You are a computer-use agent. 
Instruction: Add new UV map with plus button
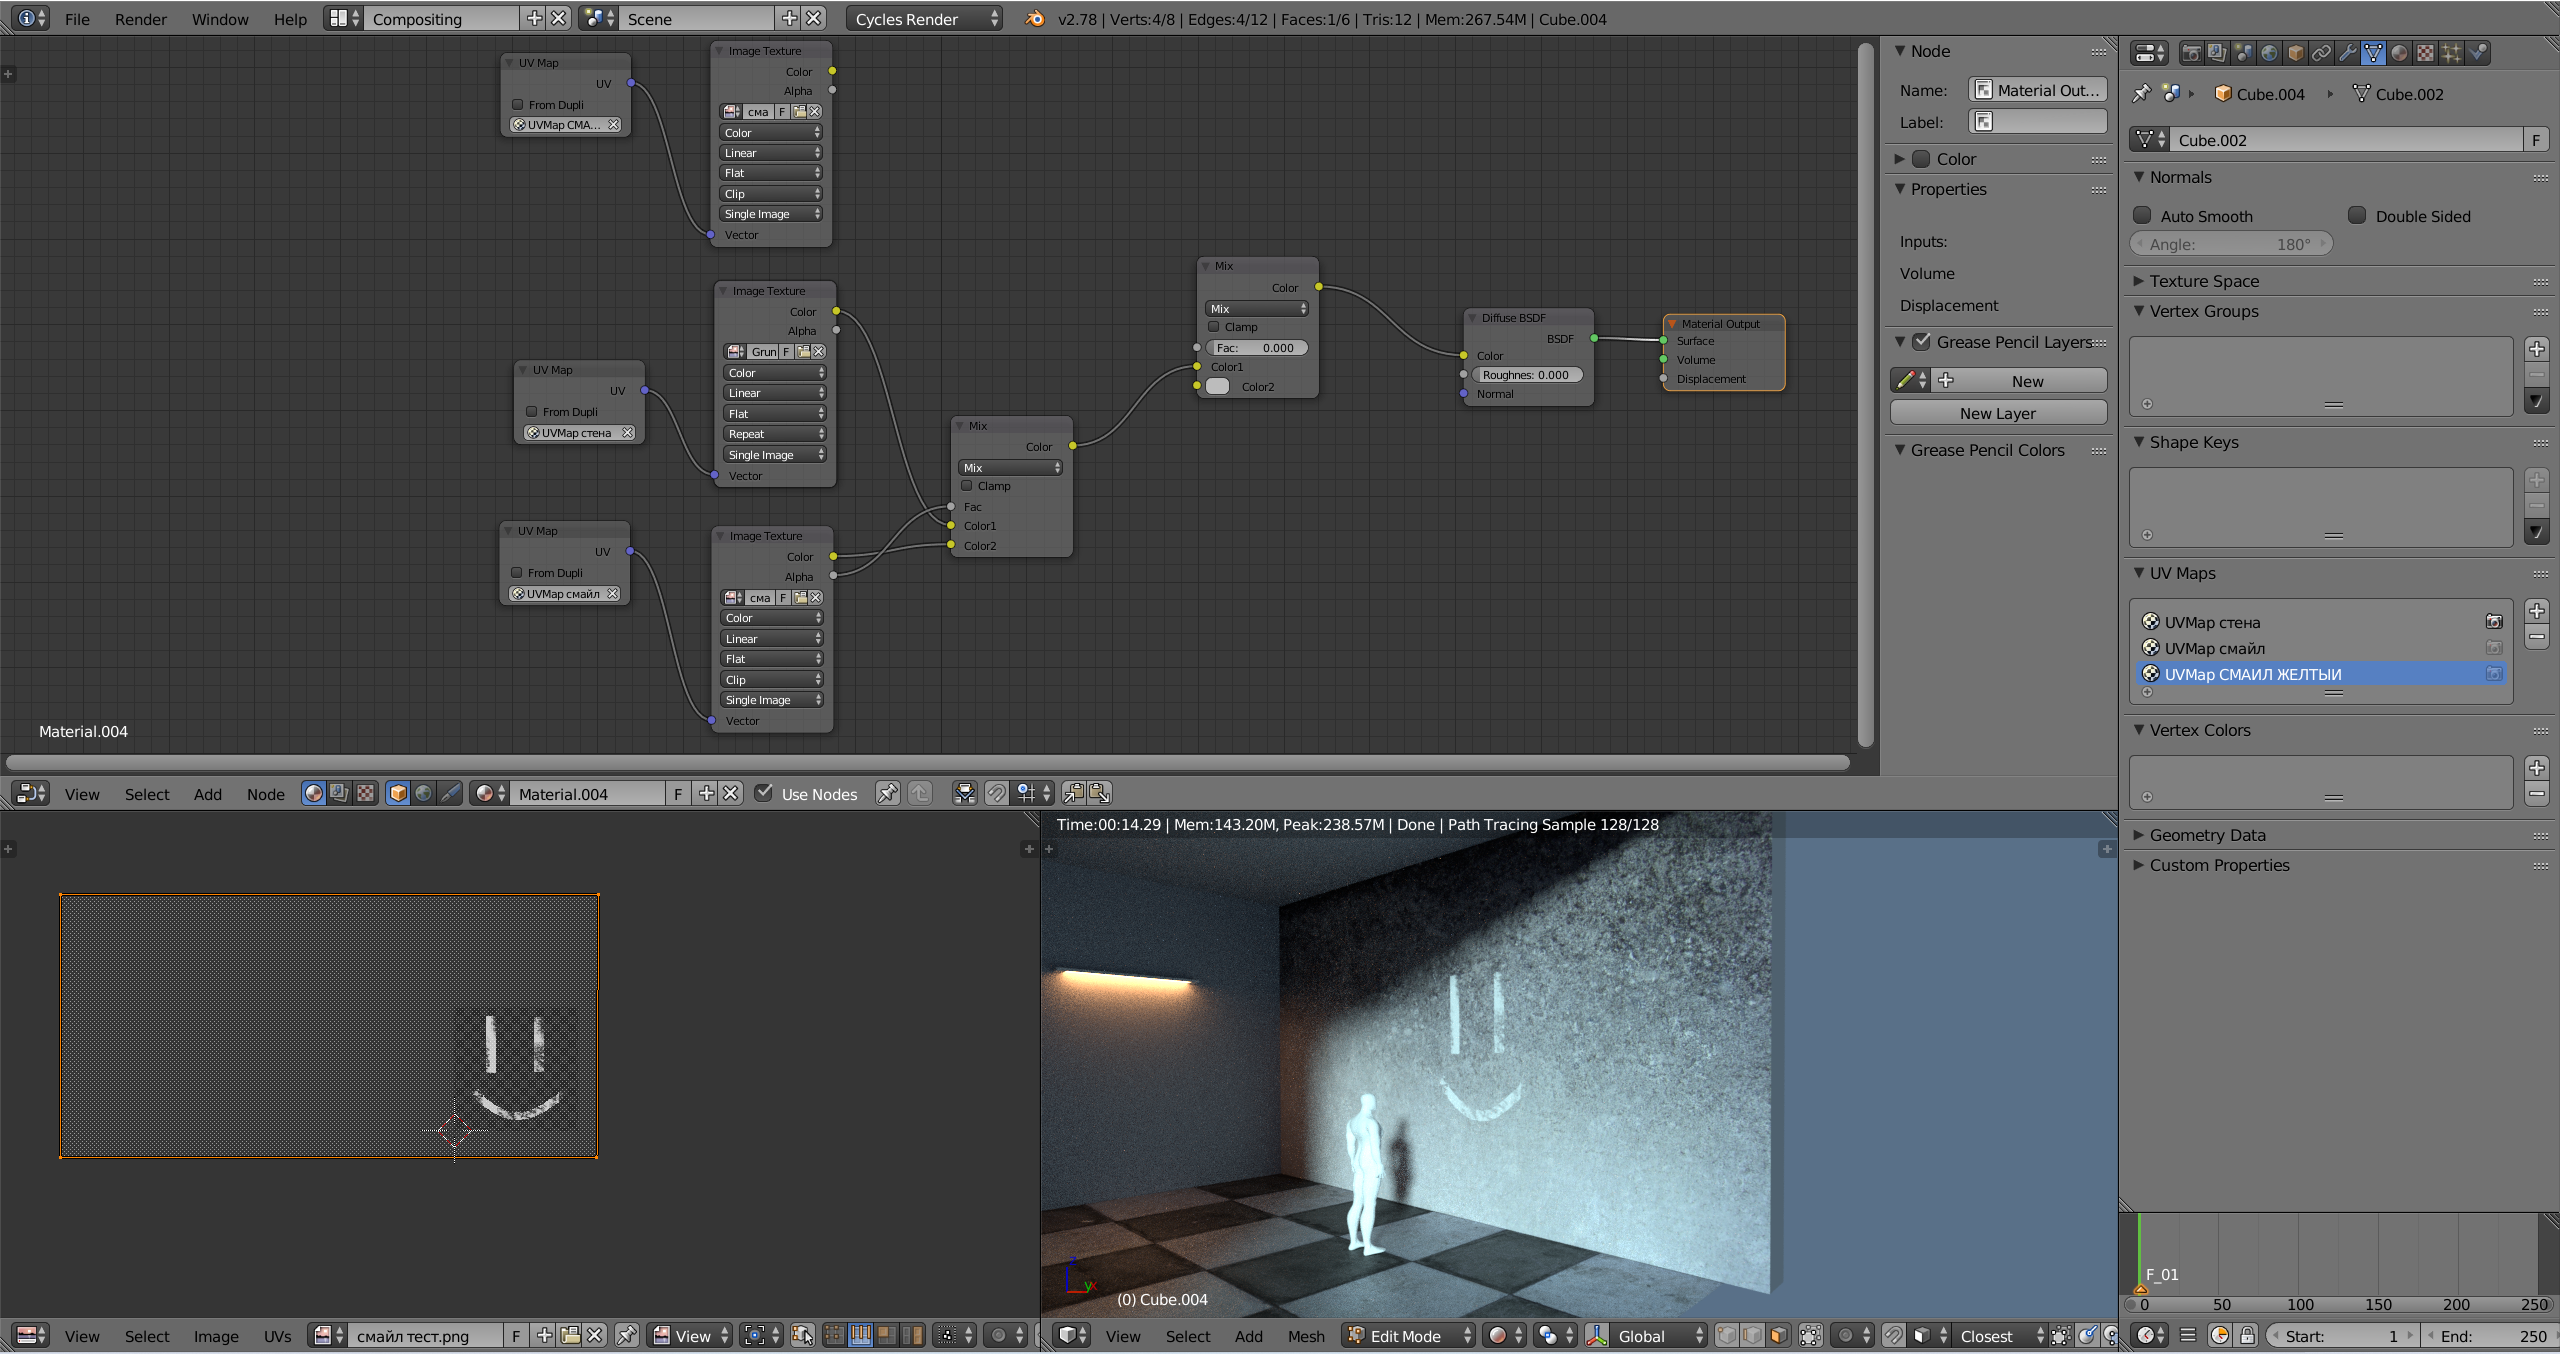point(2536,611)
